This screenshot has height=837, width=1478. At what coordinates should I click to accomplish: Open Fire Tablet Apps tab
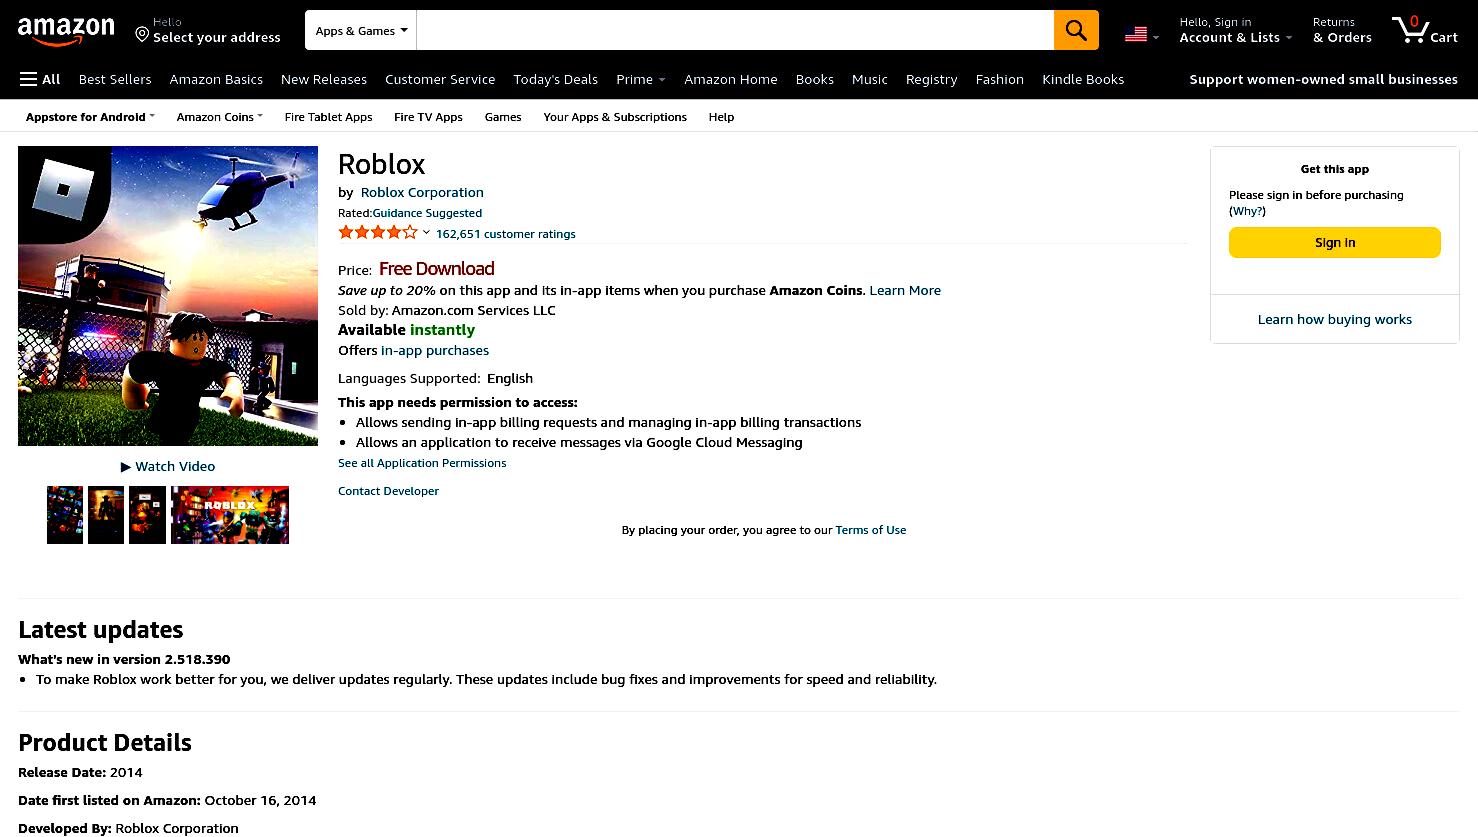tap(328, 117)
